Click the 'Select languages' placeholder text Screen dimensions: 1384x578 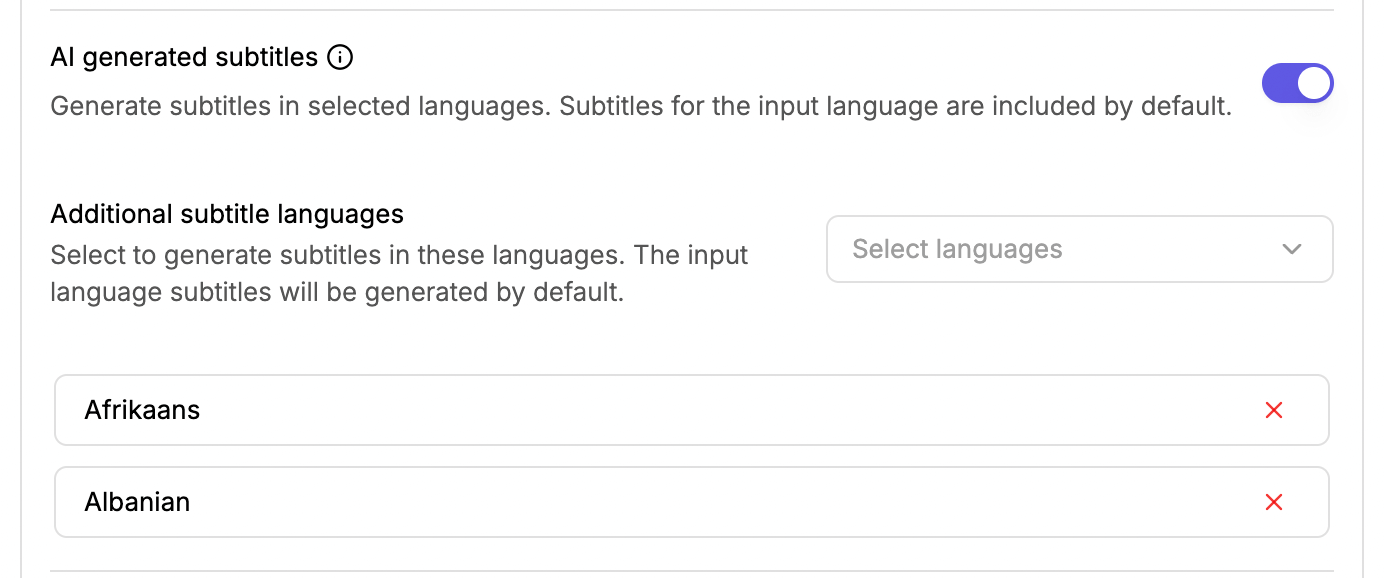click(x=957, y=249)
